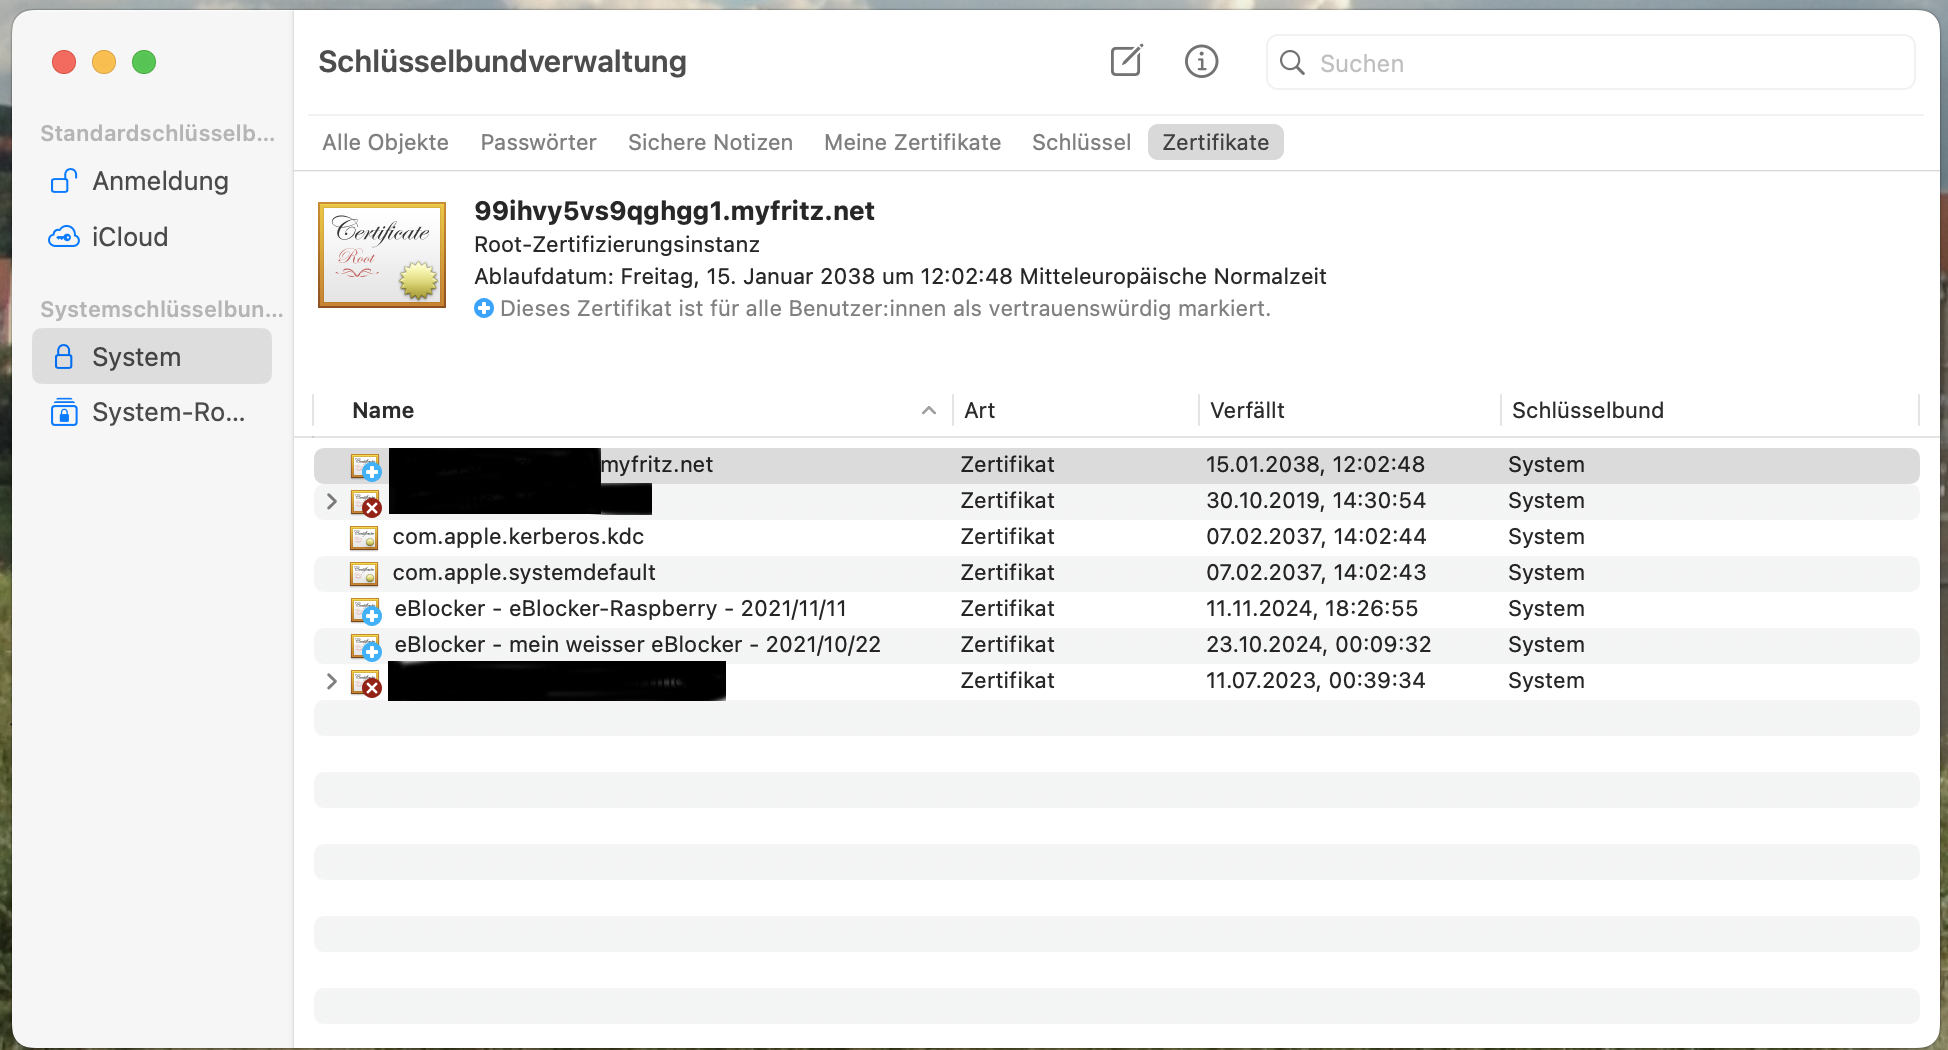Click the yellow minimize window button

coord(104,62)
